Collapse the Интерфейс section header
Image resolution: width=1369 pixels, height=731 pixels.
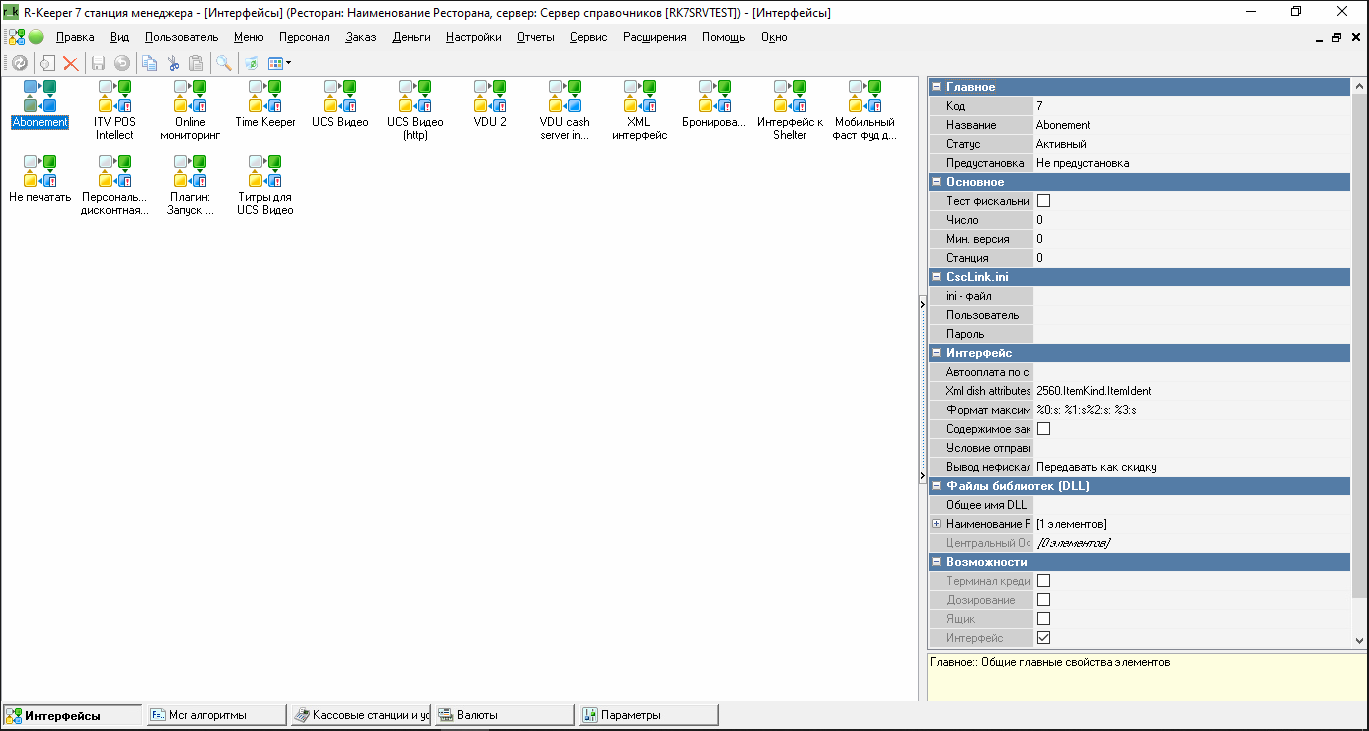[x=936, y=353]
